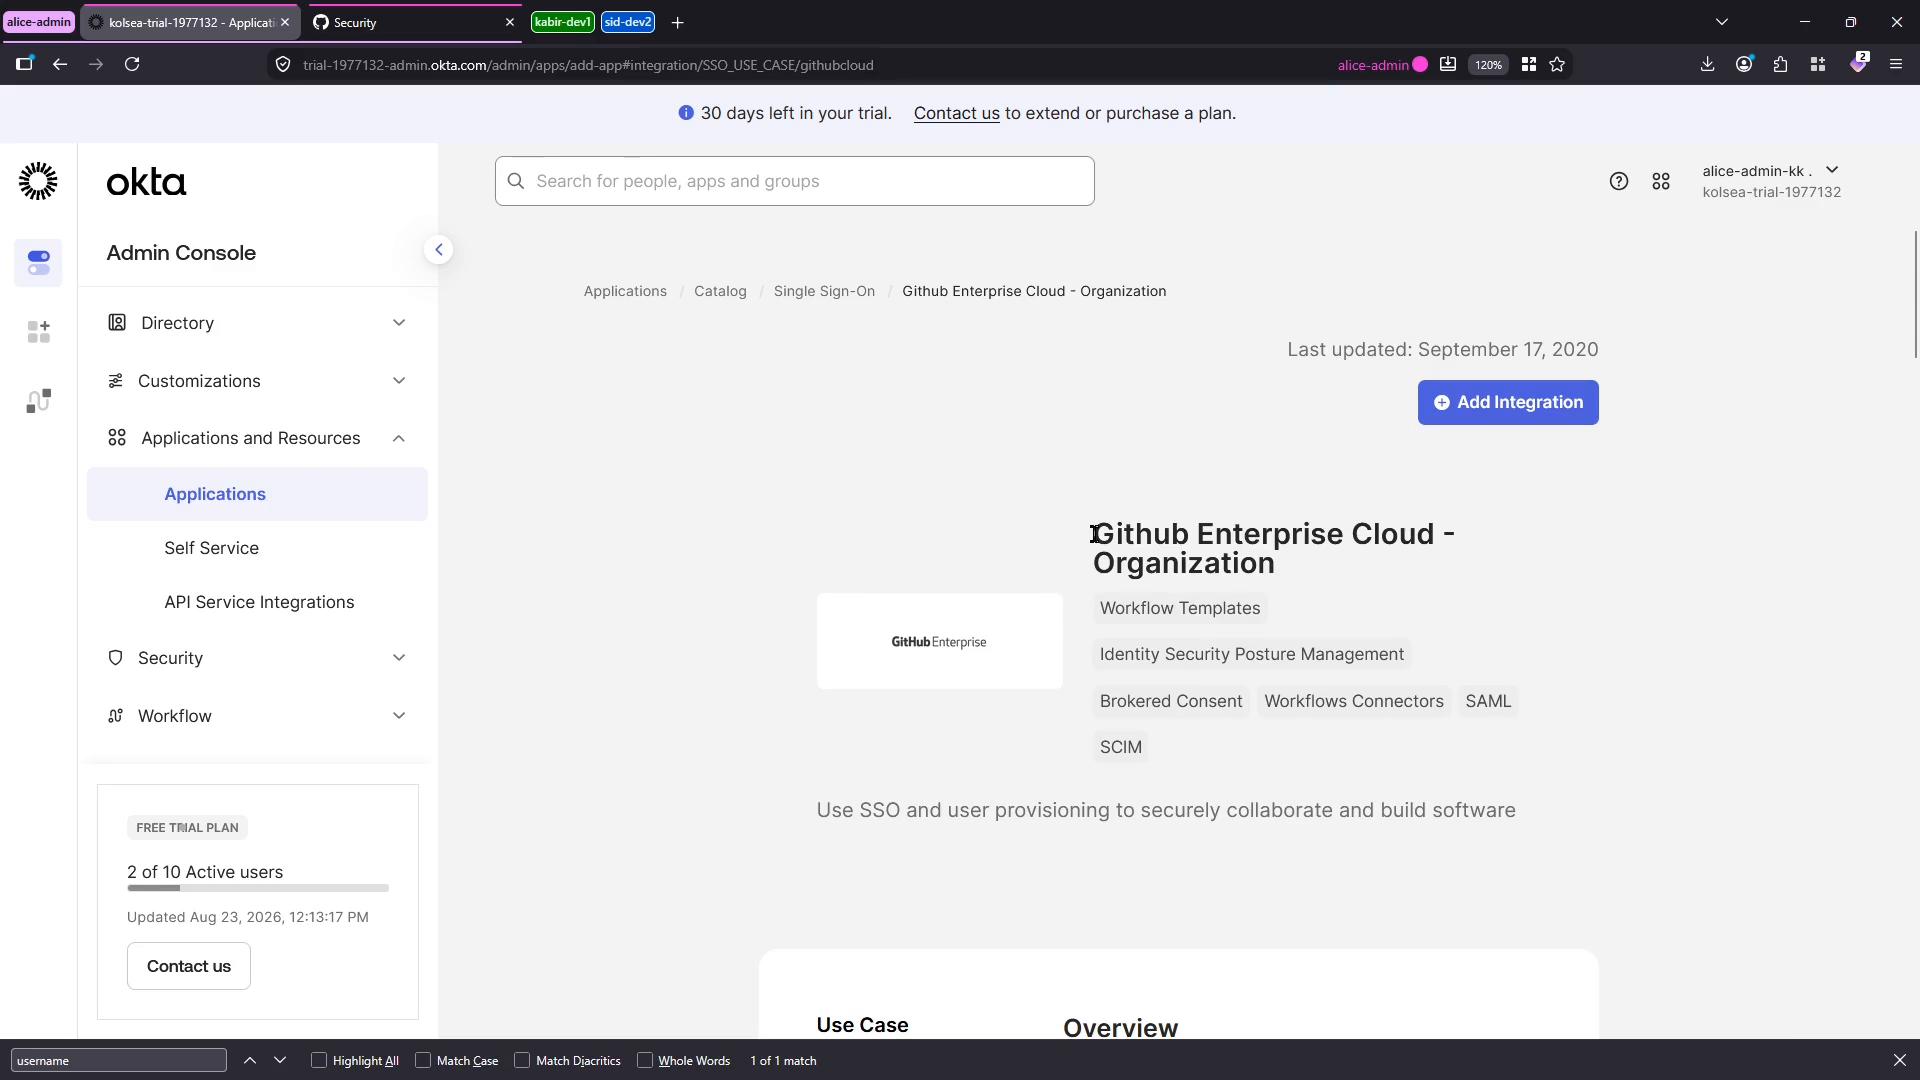Click the Contact us link in trial banner
Image resolution: width=1920 pixels, height=1080 pixels.
(956, 113)
